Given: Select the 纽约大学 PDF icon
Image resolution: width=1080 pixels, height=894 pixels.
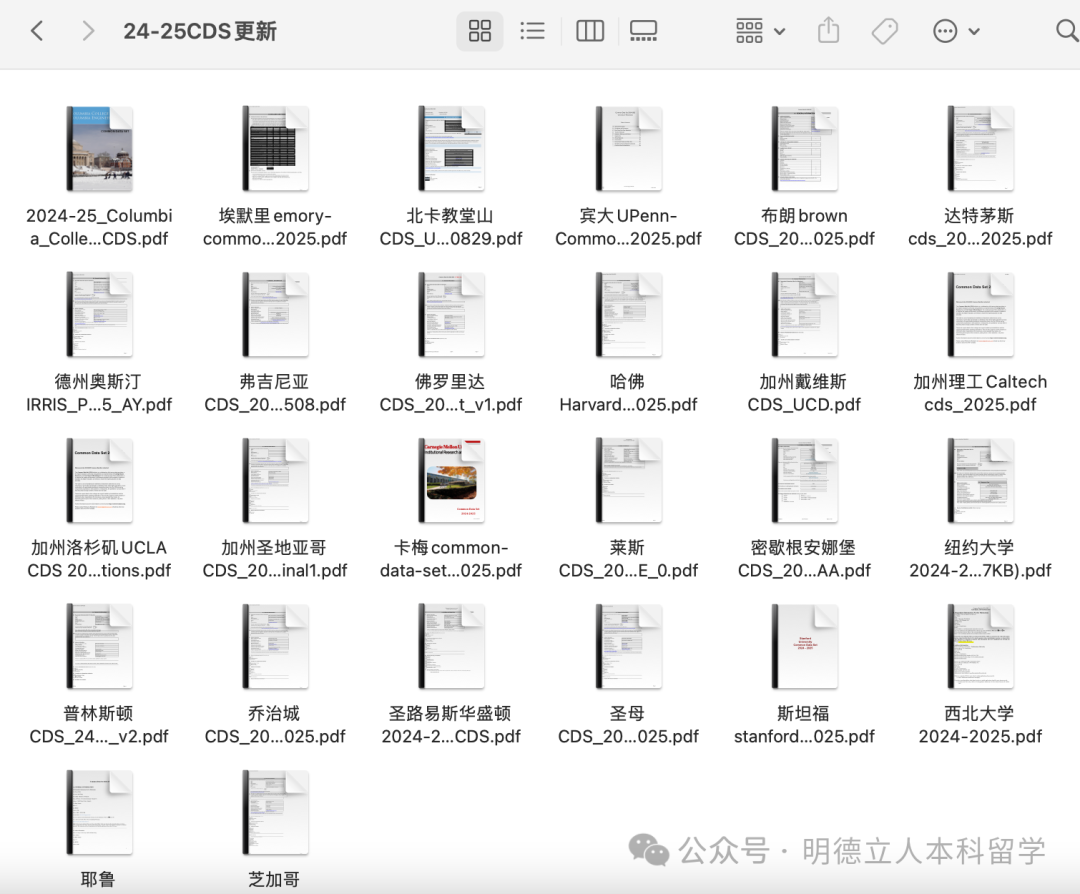Looking at the screenshot, I should point(980,481).
